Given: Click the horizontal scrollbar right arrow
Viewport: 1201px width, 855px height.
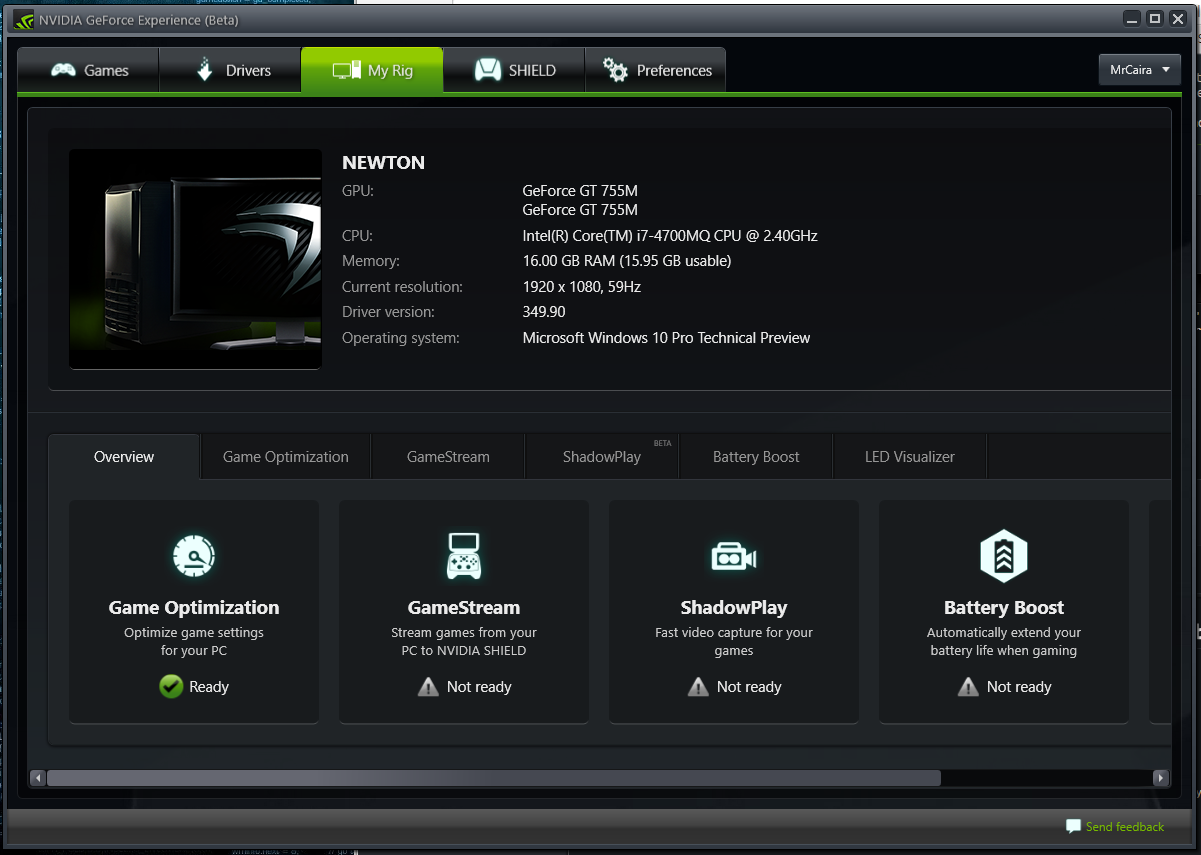Looking at the screenshot, I should [1160, 777].
